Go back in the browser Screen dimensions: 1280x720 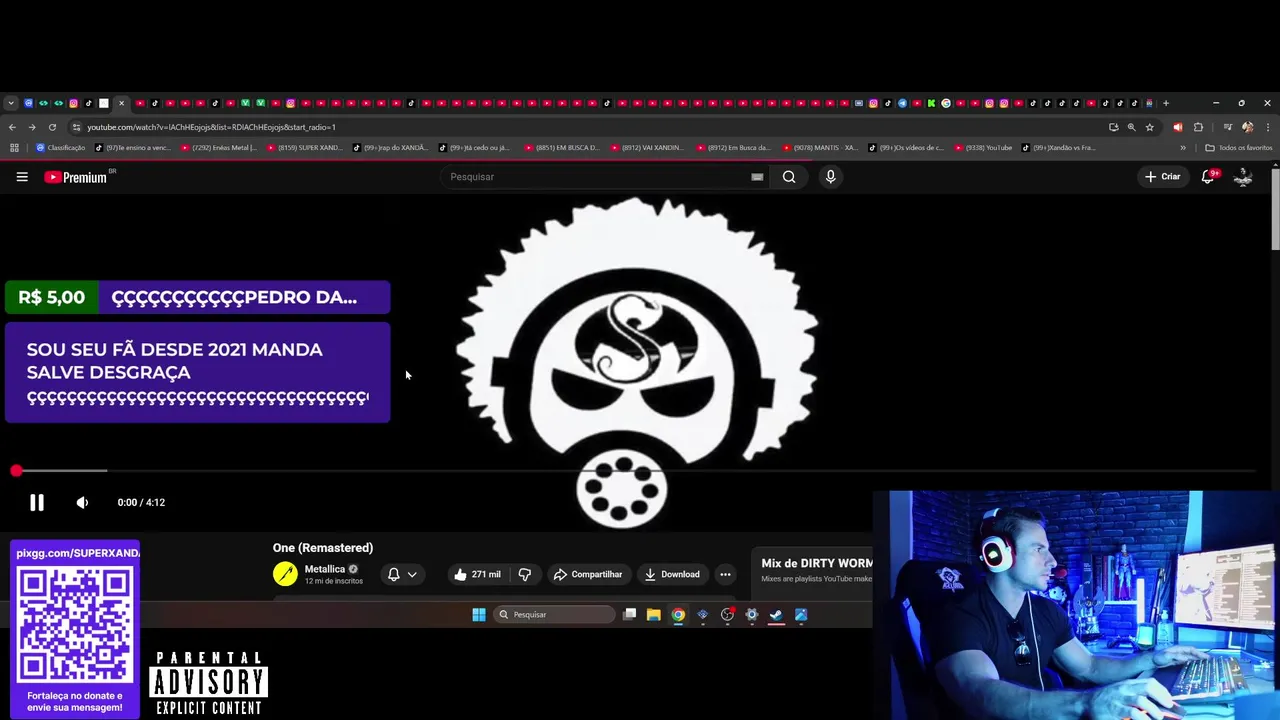click(x=12, y=127)
